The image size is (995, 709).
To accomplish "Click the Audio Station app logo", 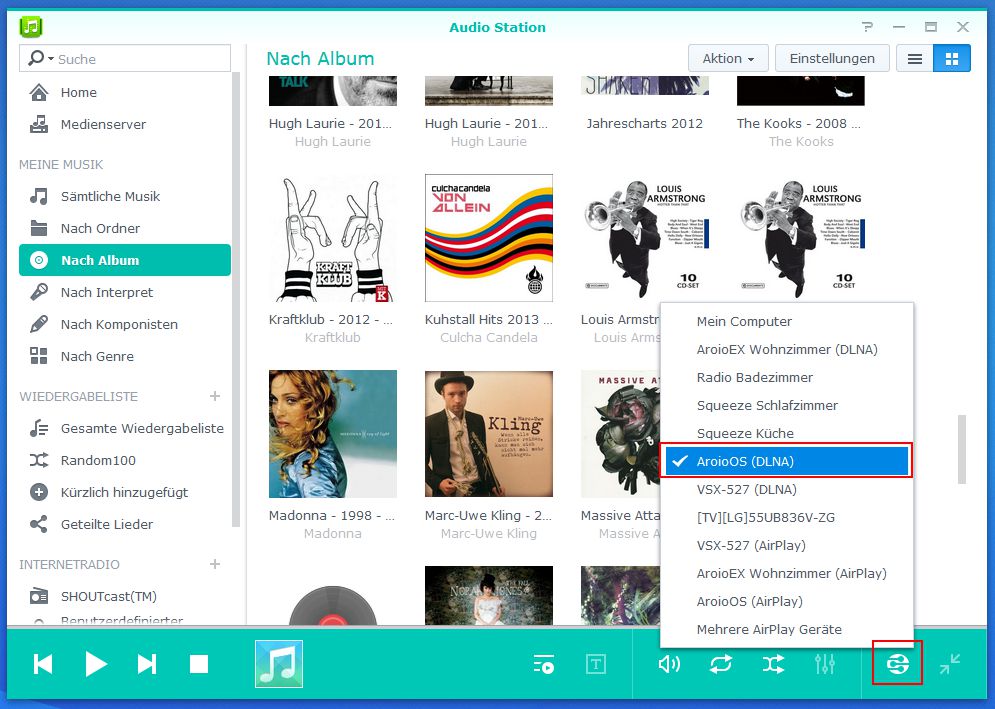I will click(x=30, y=27).
